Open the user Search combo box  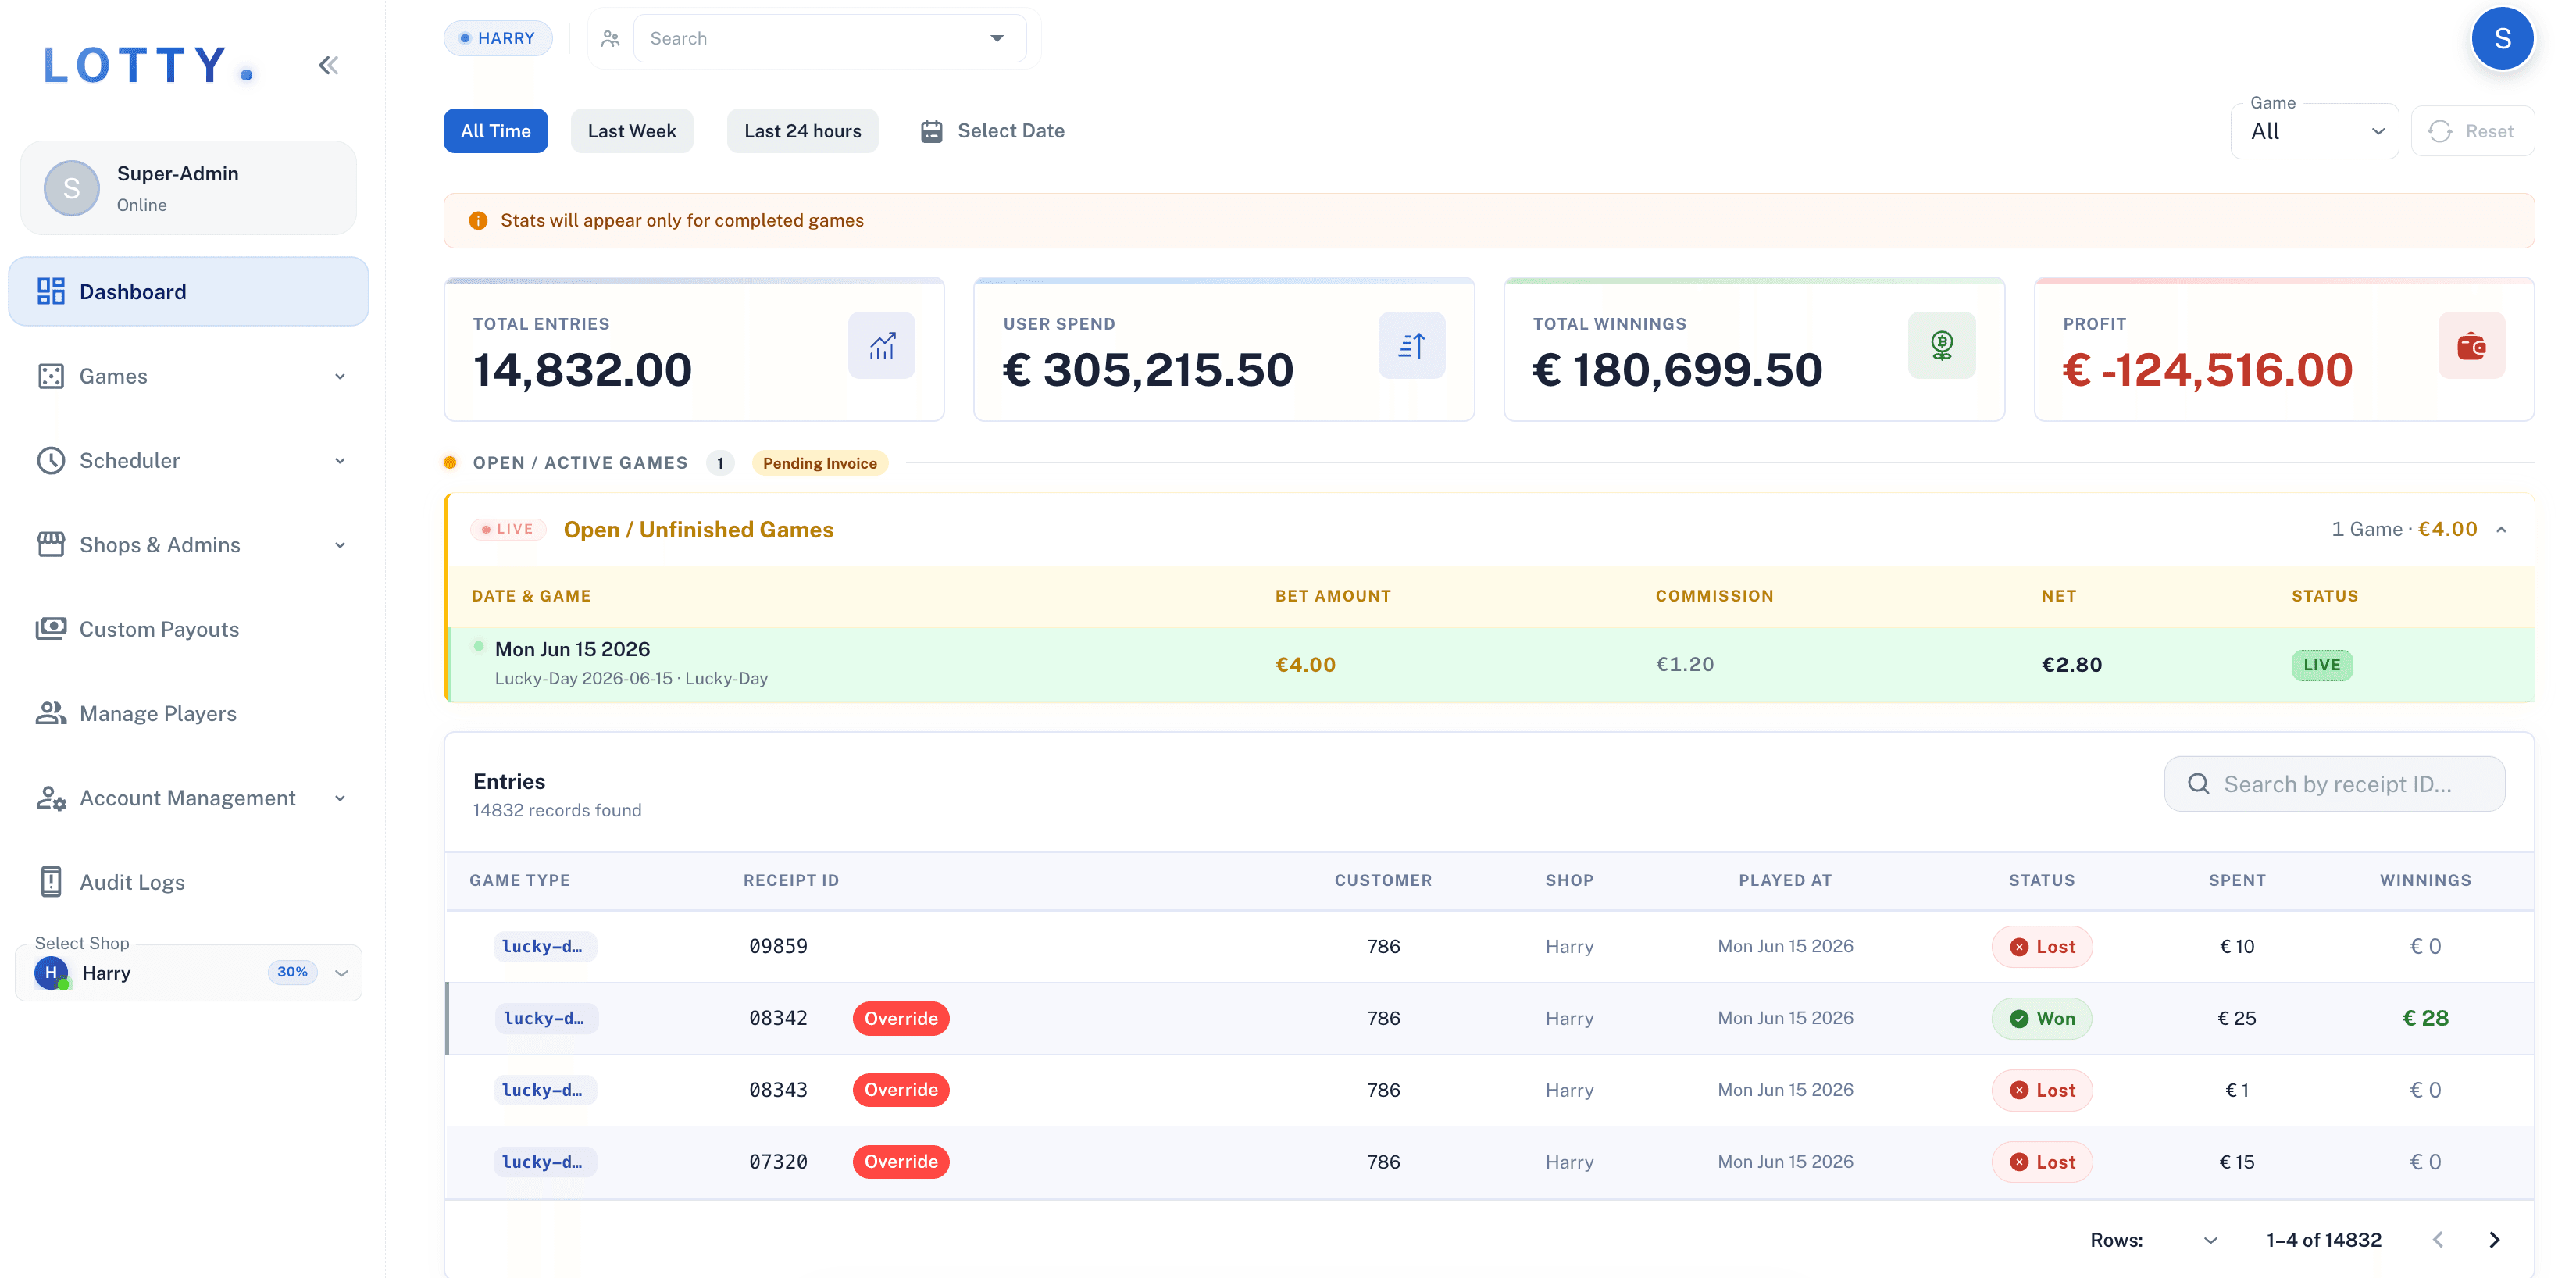pos(829,39)
